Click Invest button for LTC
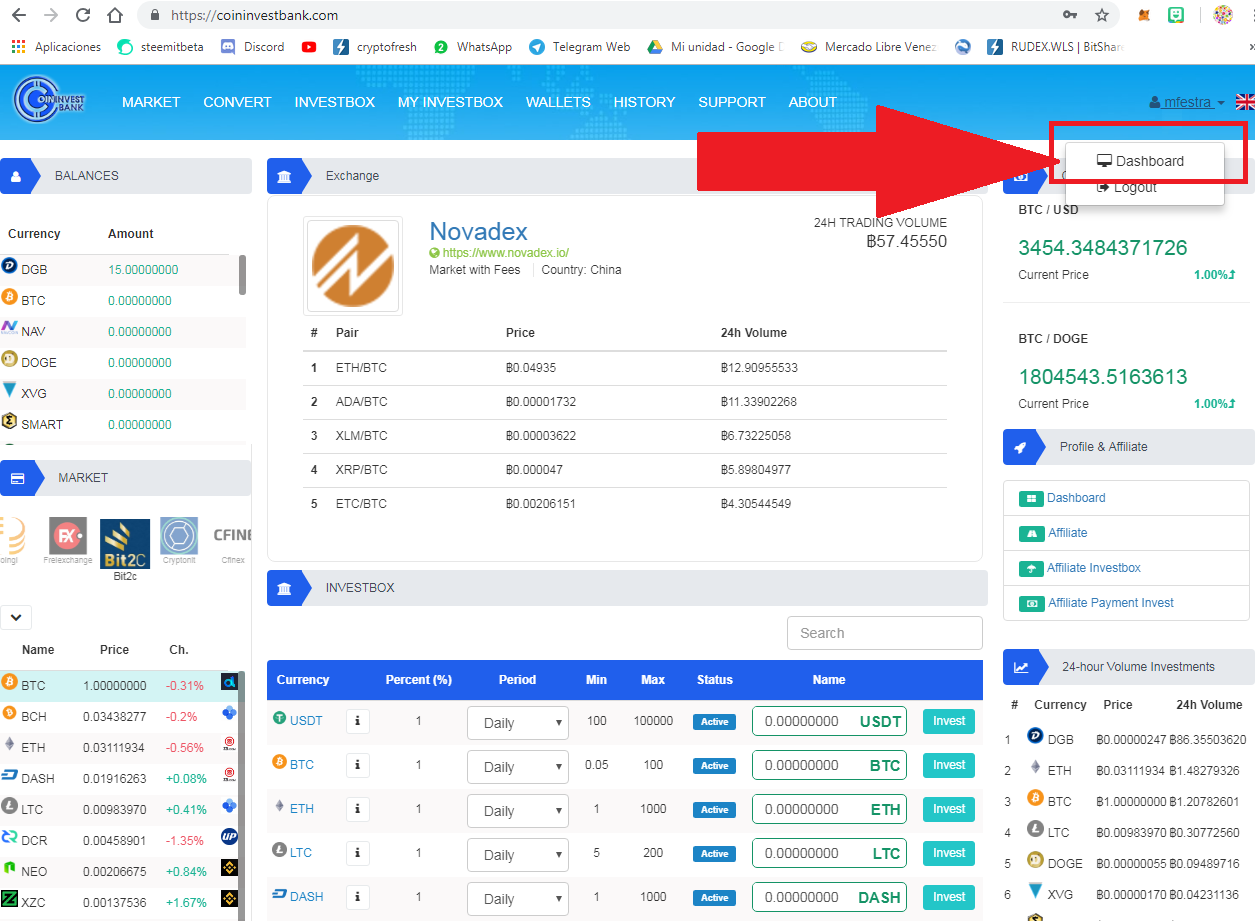The image size is (1255, 921). (949, 853)
